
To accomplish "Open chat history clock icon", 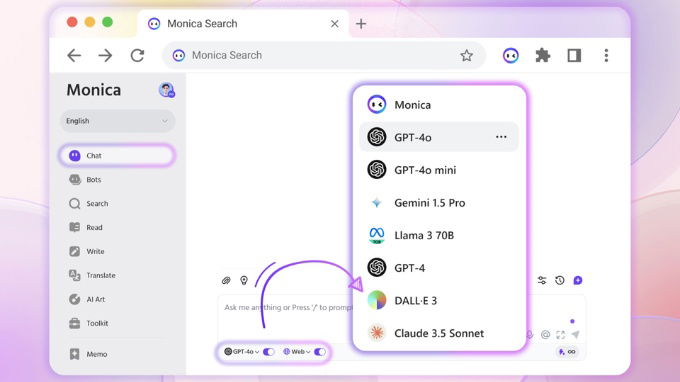I will (x=560, y=281).
